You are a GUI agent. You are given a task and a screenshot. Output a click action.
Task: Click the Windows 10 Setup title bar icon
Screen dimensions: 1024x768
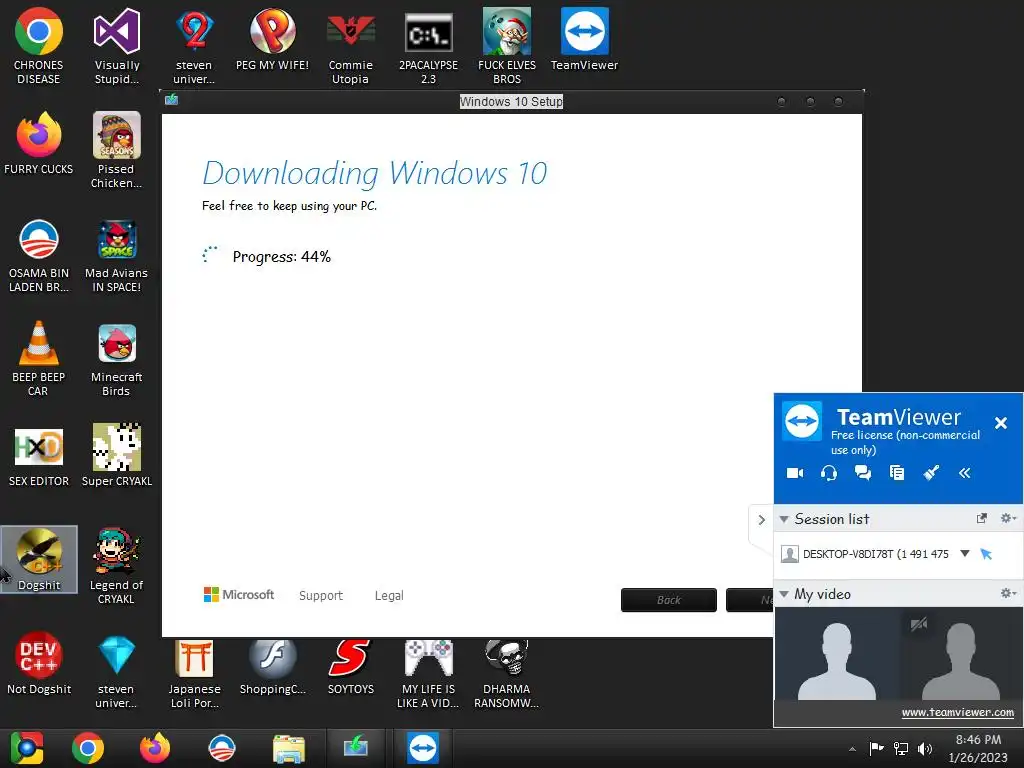tap(171, 99)
